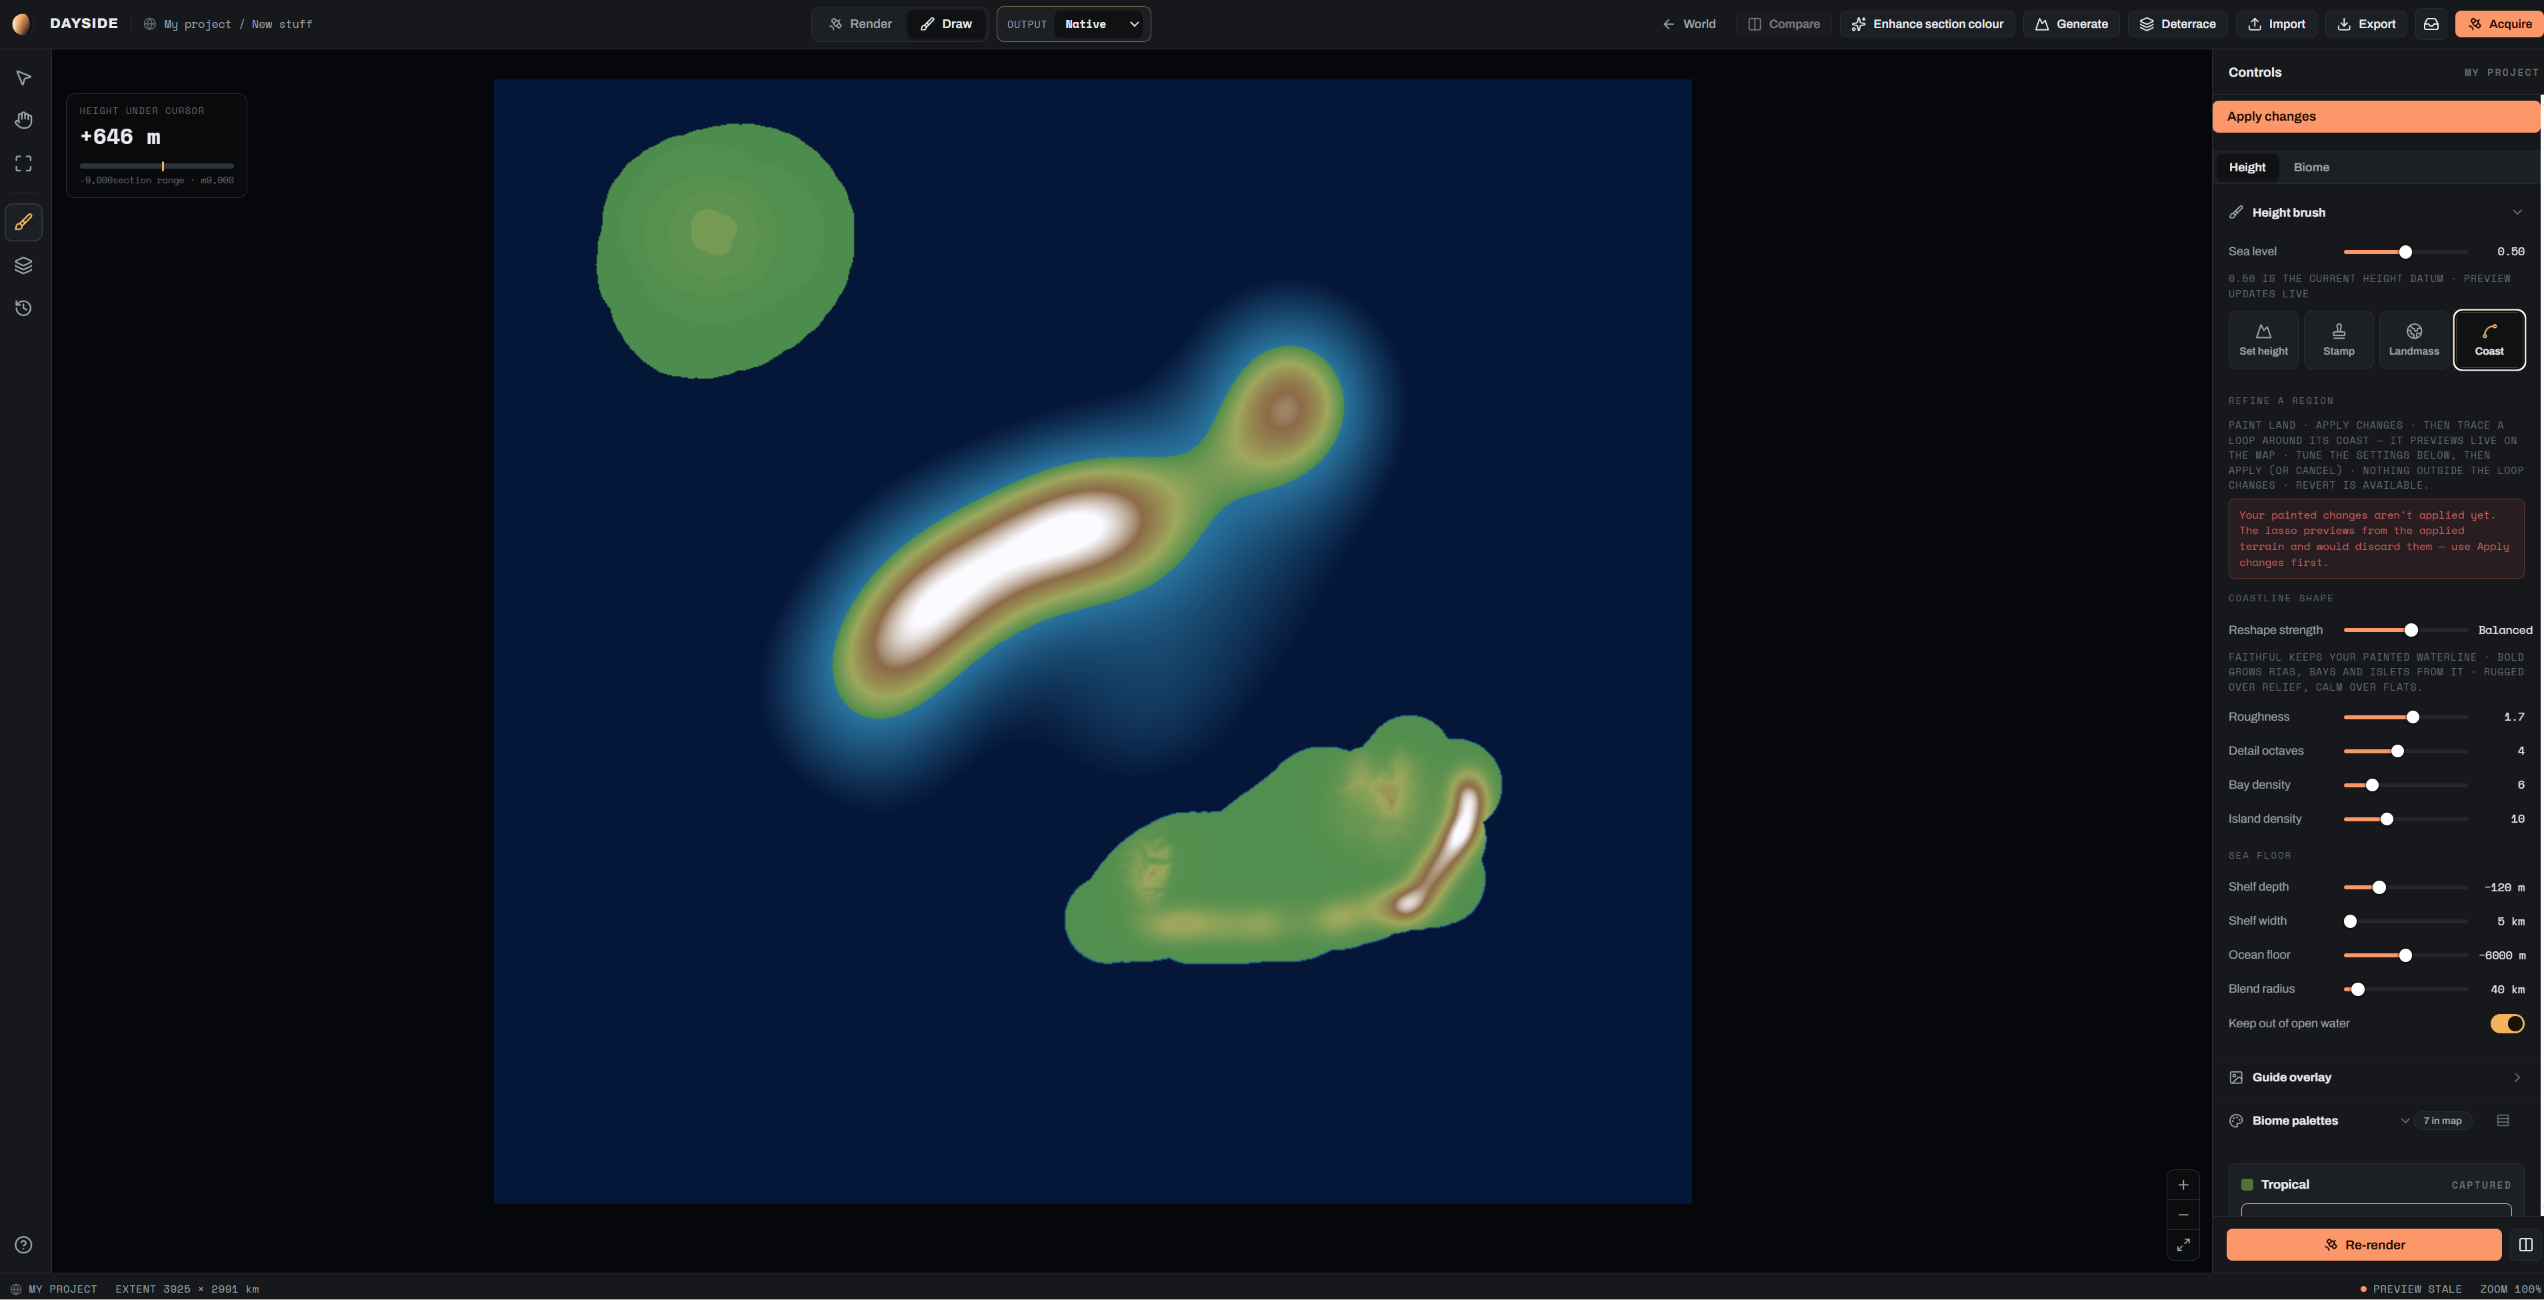Image resolution: width=2544 pixels, height=1300 pixels.
Task: Adjust the Shelf width slider
Action: tap(2405, 921)
